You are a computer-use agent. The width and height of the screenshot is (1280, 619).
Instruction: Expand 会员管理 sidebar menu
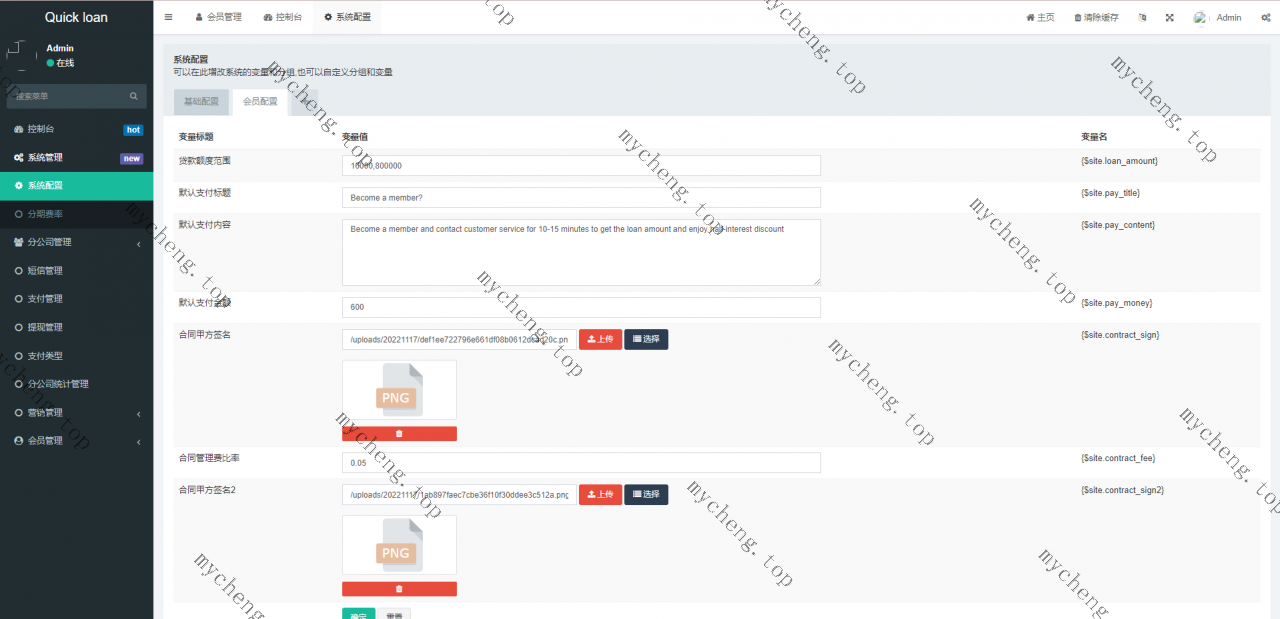[x=76, y=440]
